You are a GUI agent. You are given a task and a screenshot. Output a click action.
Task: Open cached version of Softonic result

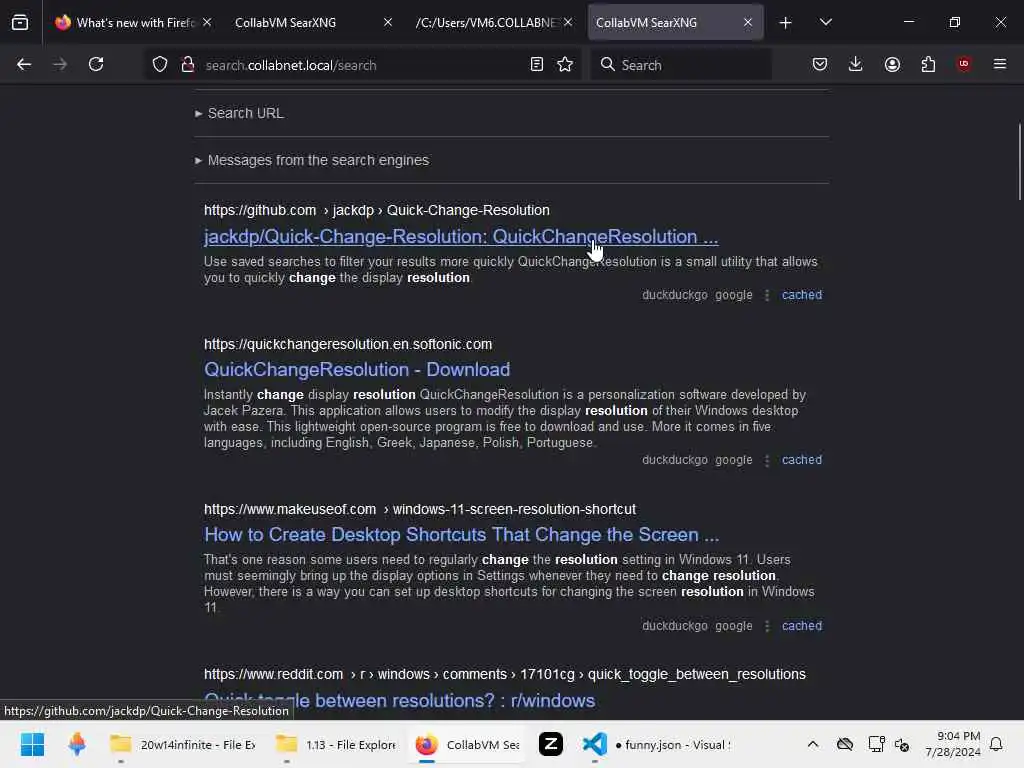click(802, 460)
